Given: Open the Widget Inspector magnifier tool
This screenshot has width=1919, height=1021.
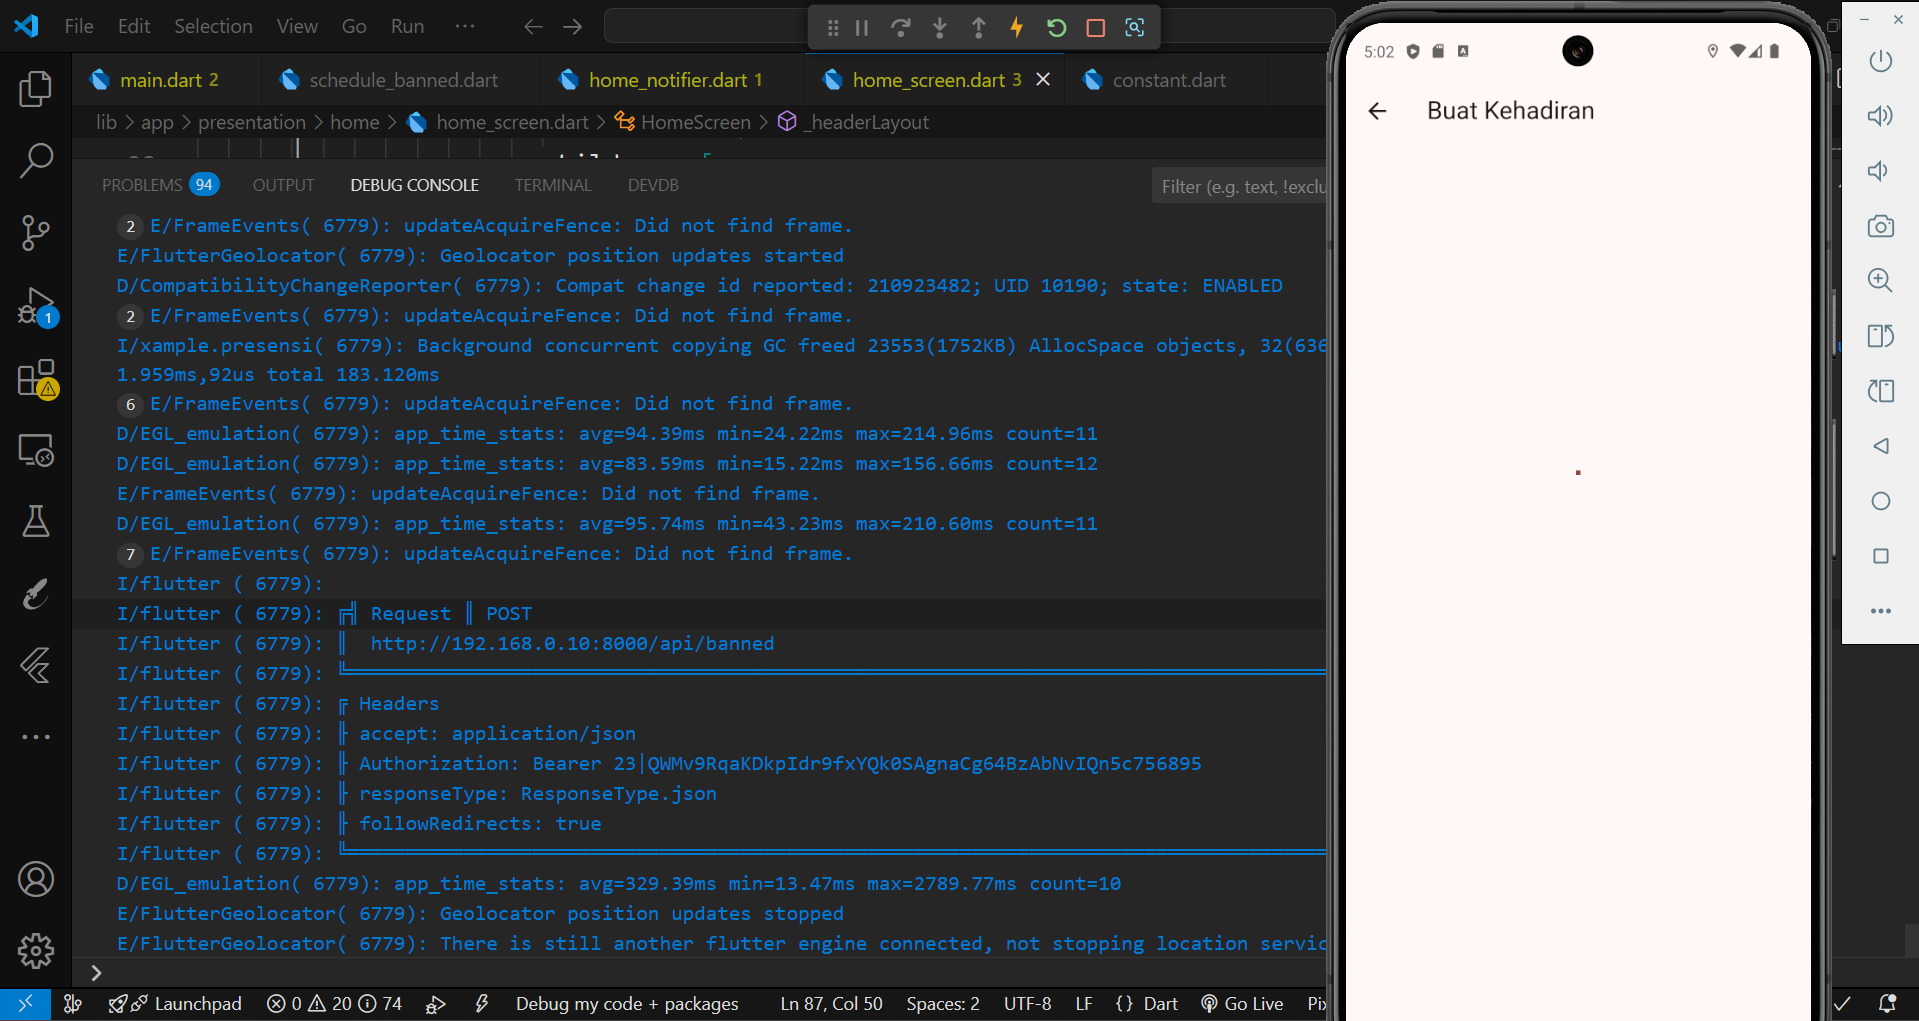Looking at the screenshot, I should coord(1134,27).
